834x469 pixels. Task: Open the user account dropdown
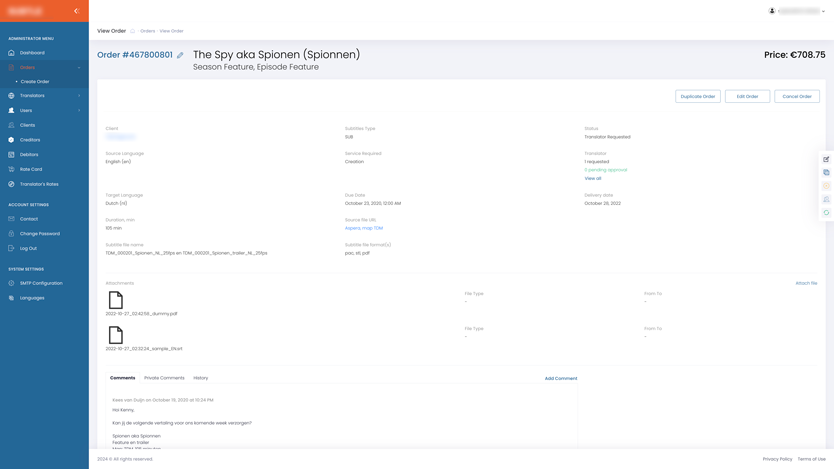(x=798, y=11)
